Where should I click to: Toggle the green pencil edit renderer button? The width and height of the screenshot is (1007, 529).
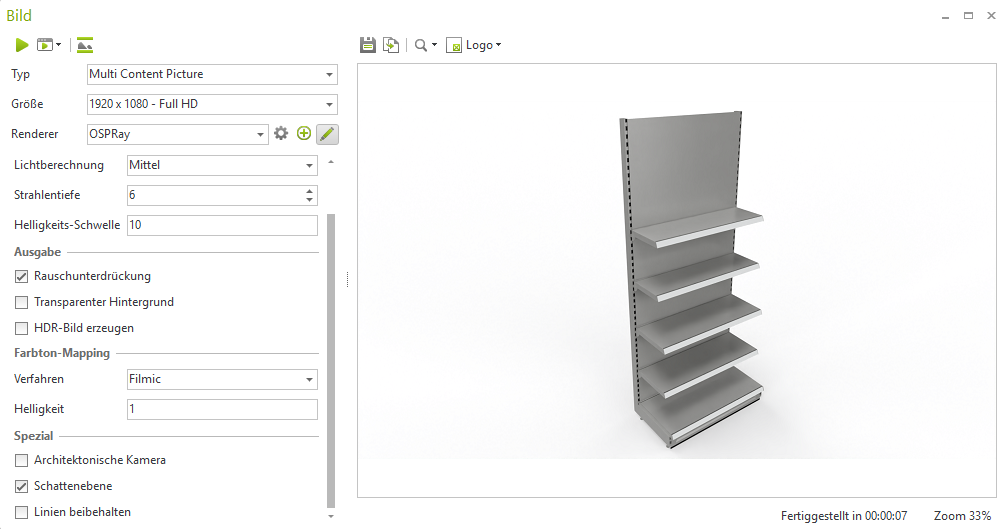327,134
